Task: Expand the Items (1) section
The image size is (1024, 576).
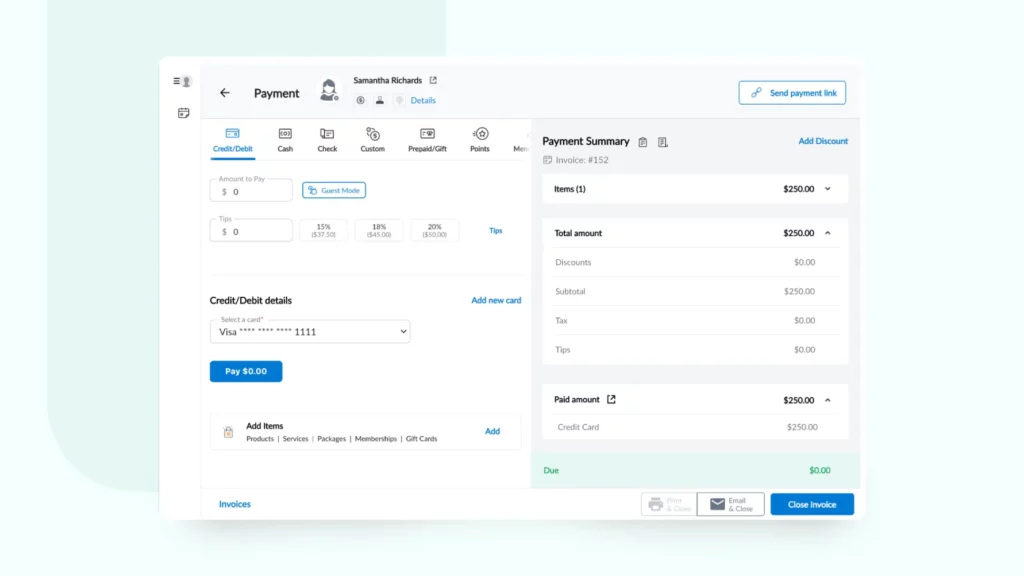Action: (827, 189)
